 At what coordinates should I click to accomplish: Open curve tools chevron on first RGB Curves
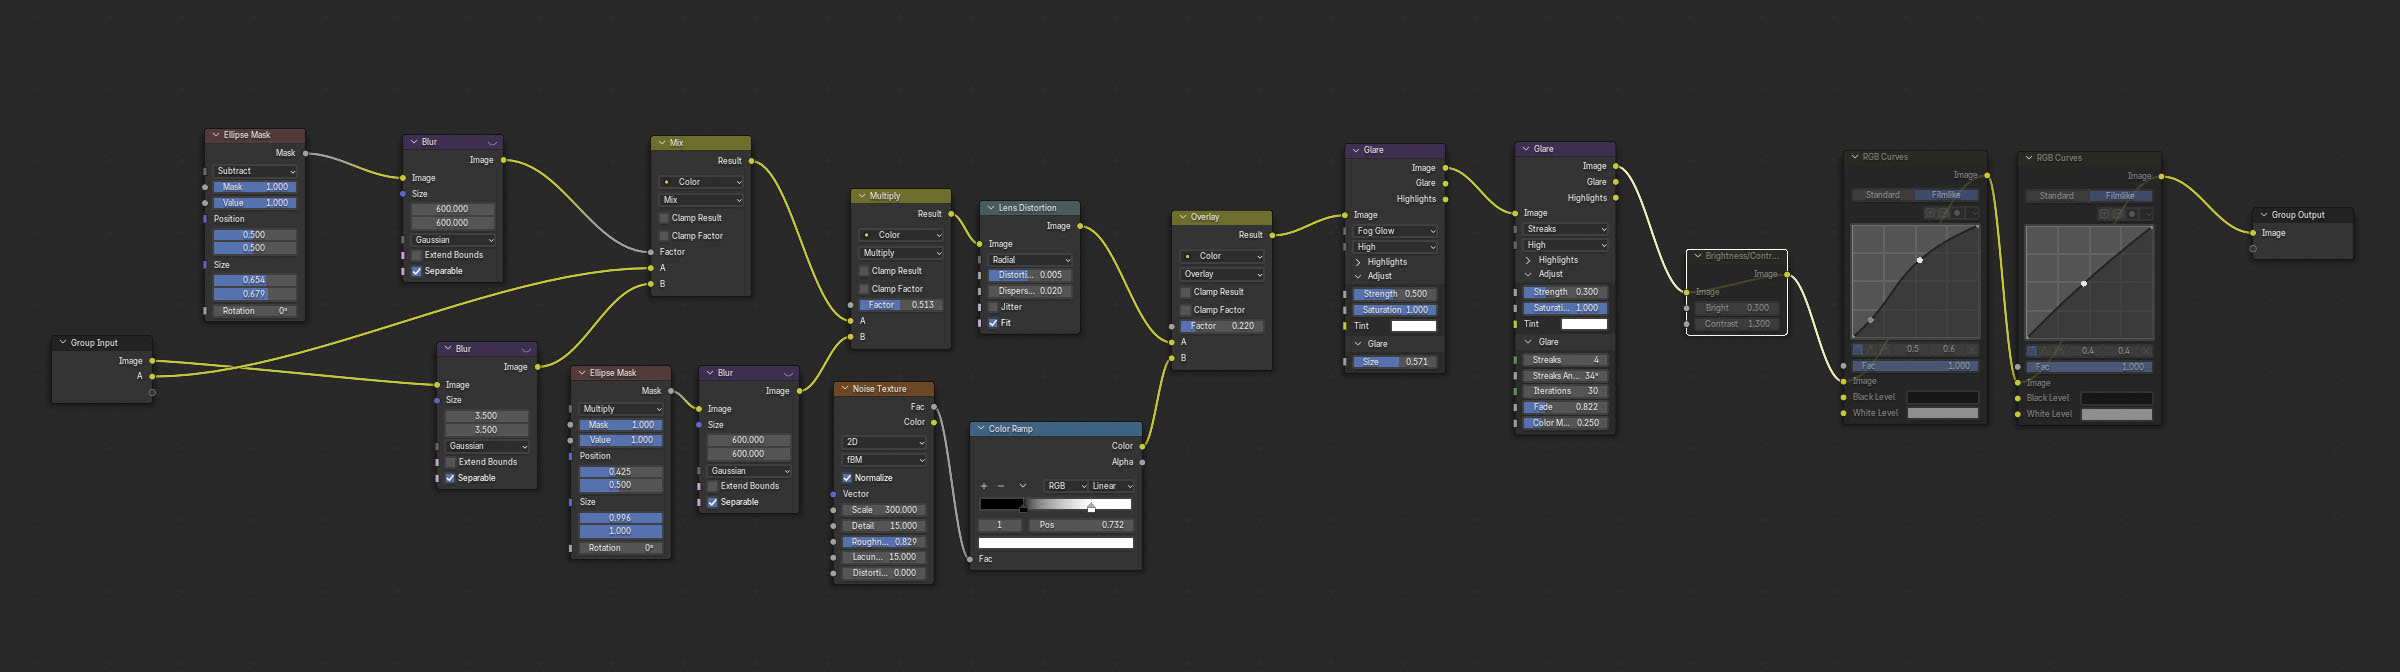tap(1973, 213)
